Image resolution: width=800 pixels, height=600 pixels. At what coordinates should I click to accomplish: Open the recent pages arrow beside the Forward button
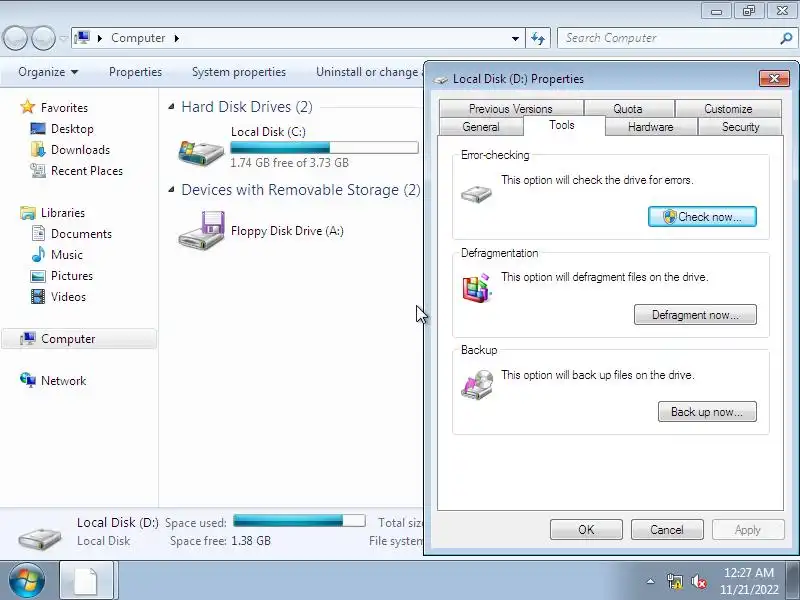(x=63, y=38)
